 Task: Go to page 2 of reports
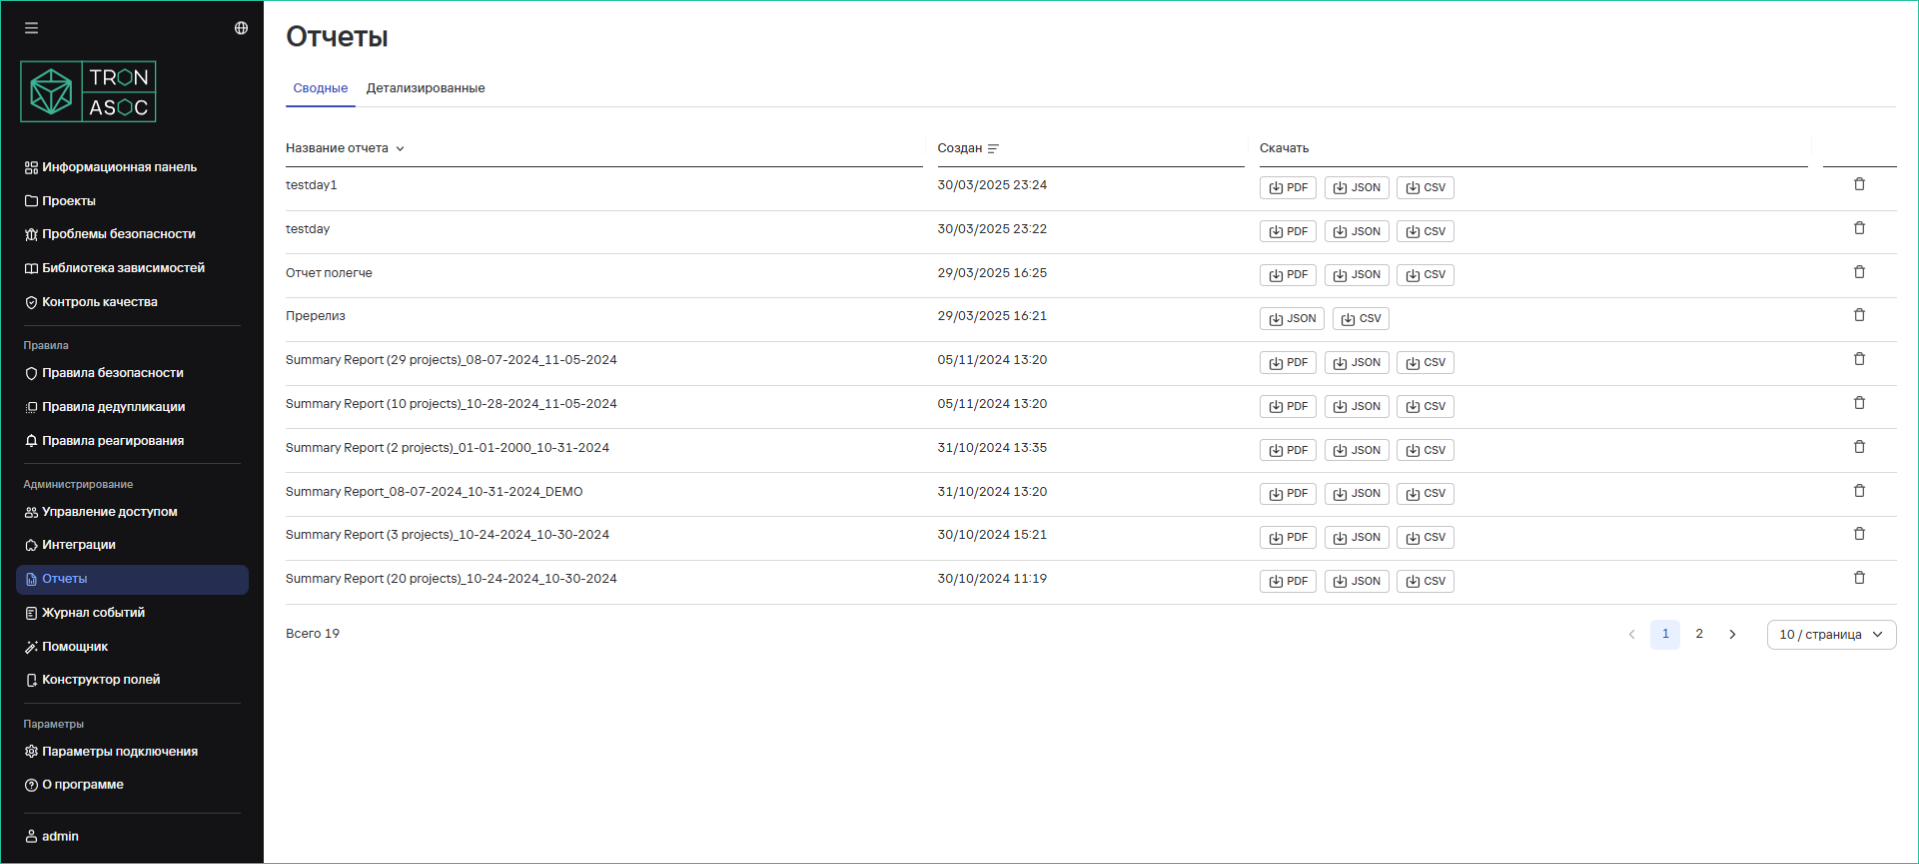[1698, 634]
